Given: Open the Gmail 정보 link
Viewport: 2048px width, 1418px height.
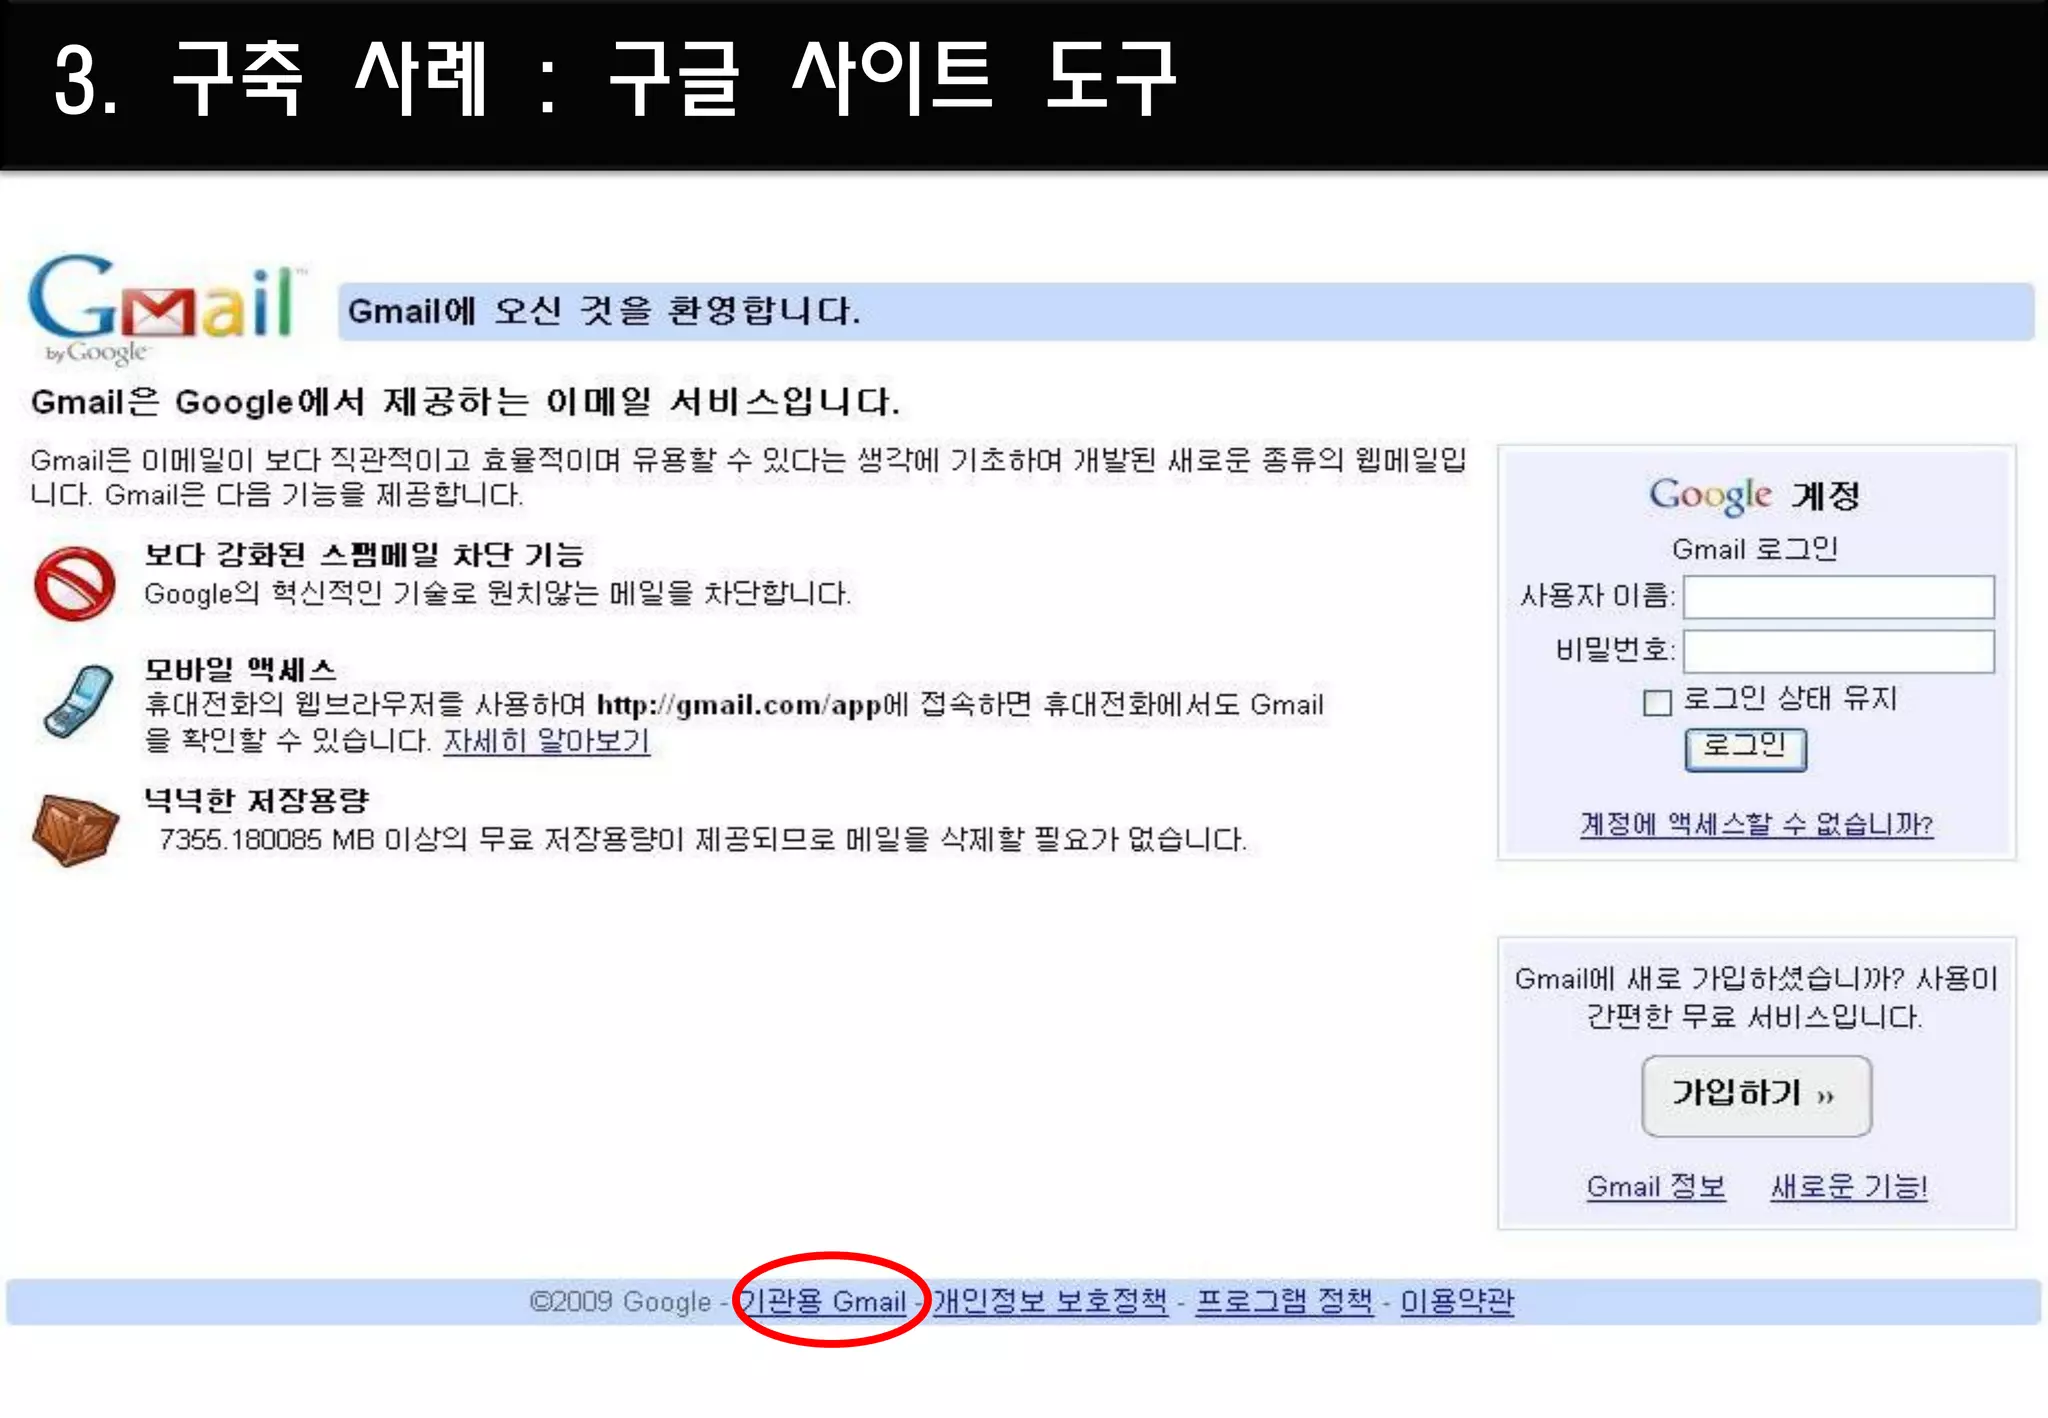Looking at the screenshot, I should point(1656,1186).
